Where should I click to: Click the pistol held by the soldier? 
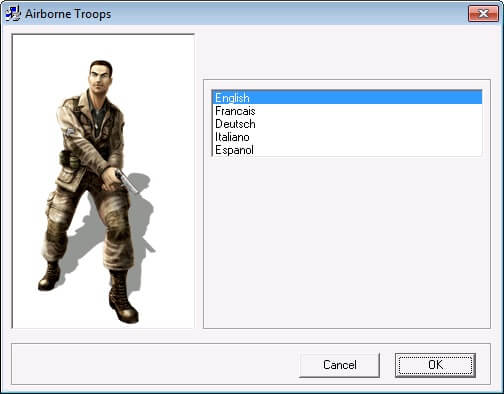pyautogui.click(x=127, y=182)
